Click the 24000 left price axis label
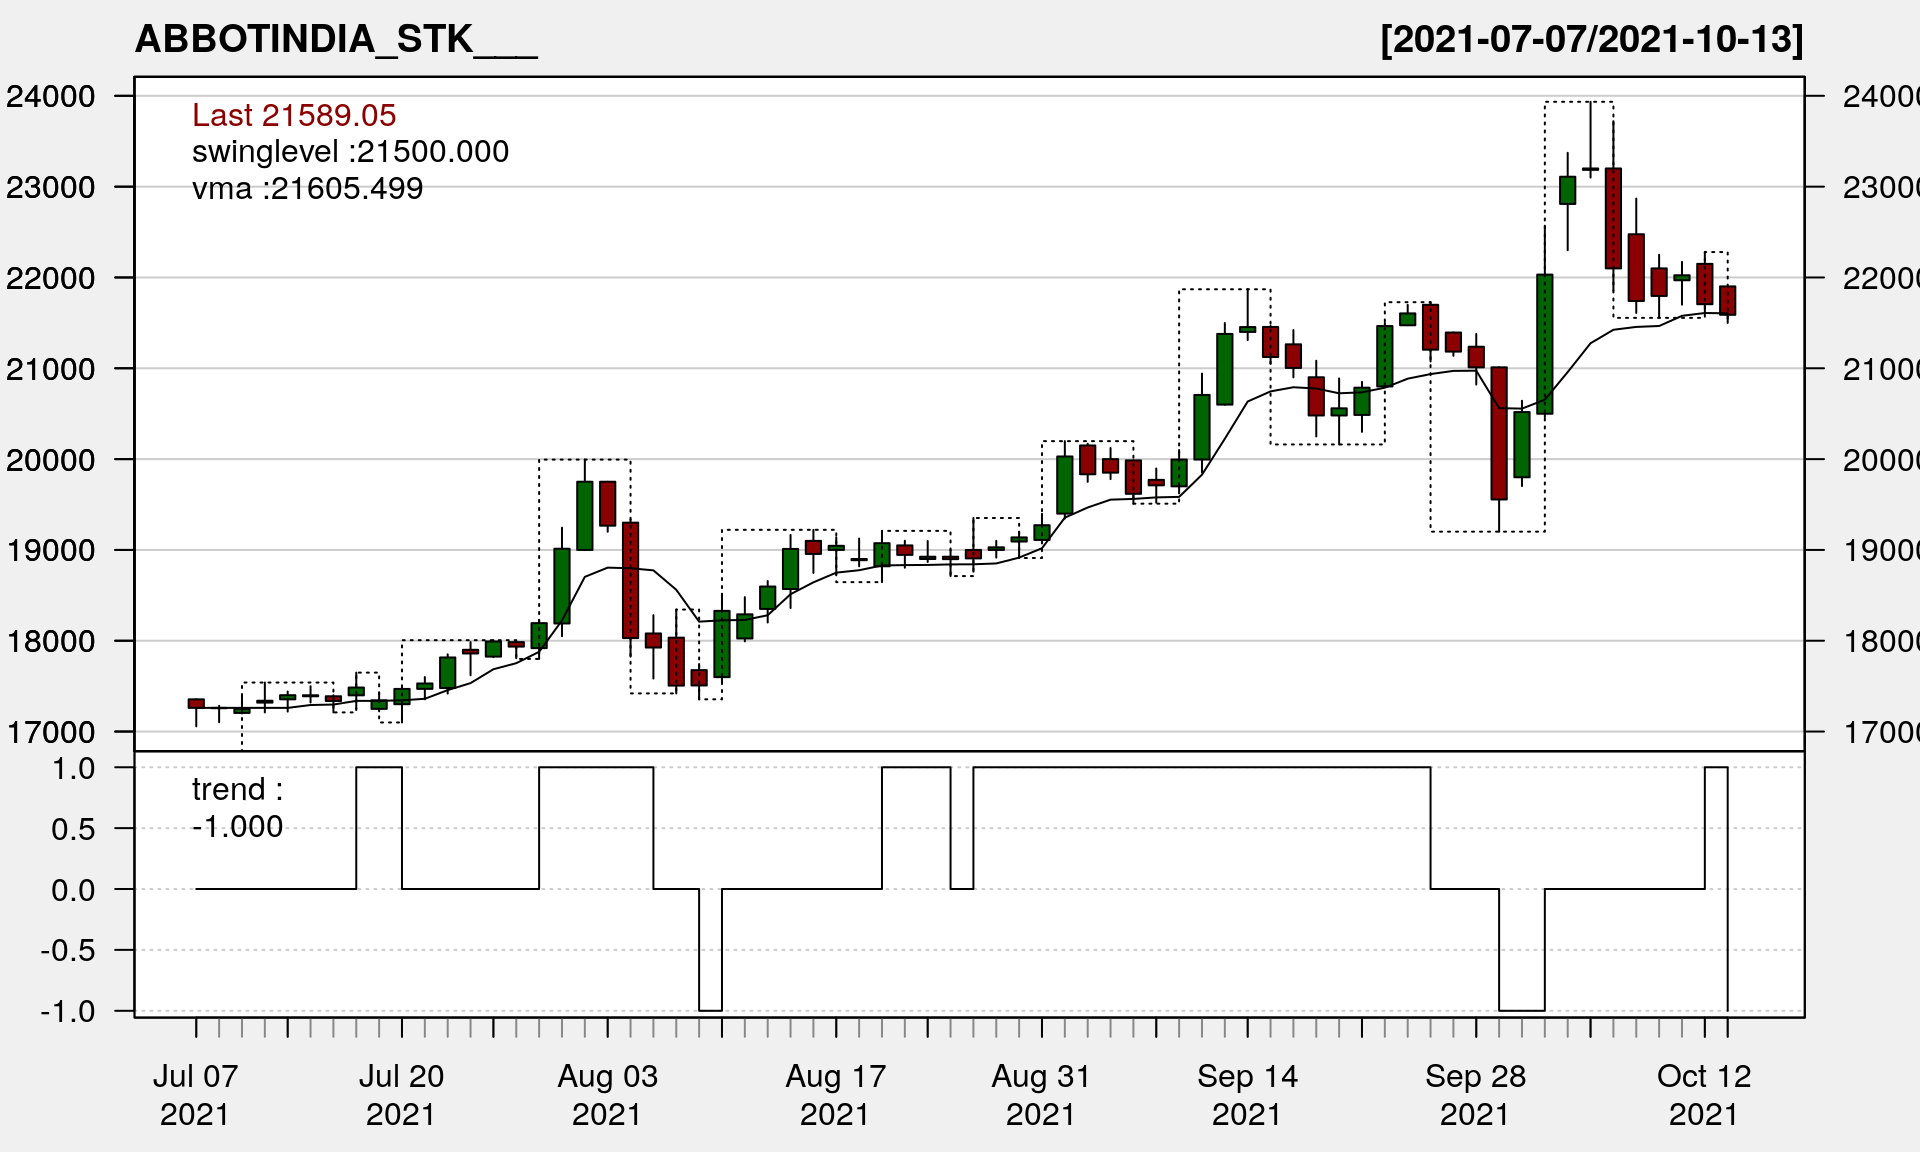Viewport: 1920px width, 1152px height. point(51,96)
